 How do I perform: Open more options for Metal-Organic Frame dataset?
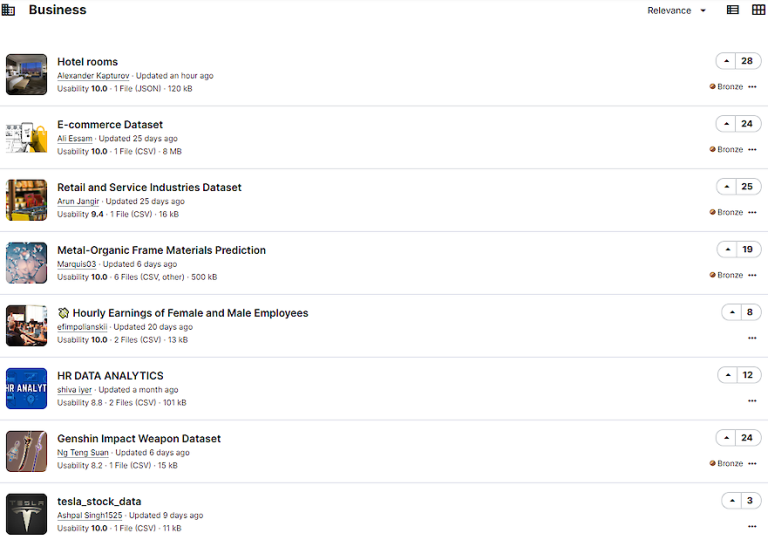coord(752,275)
